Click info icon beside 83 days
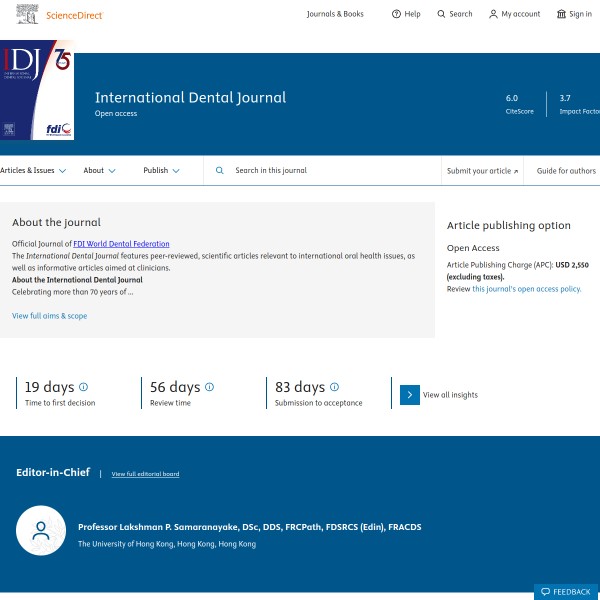 [x=334, y=387]
